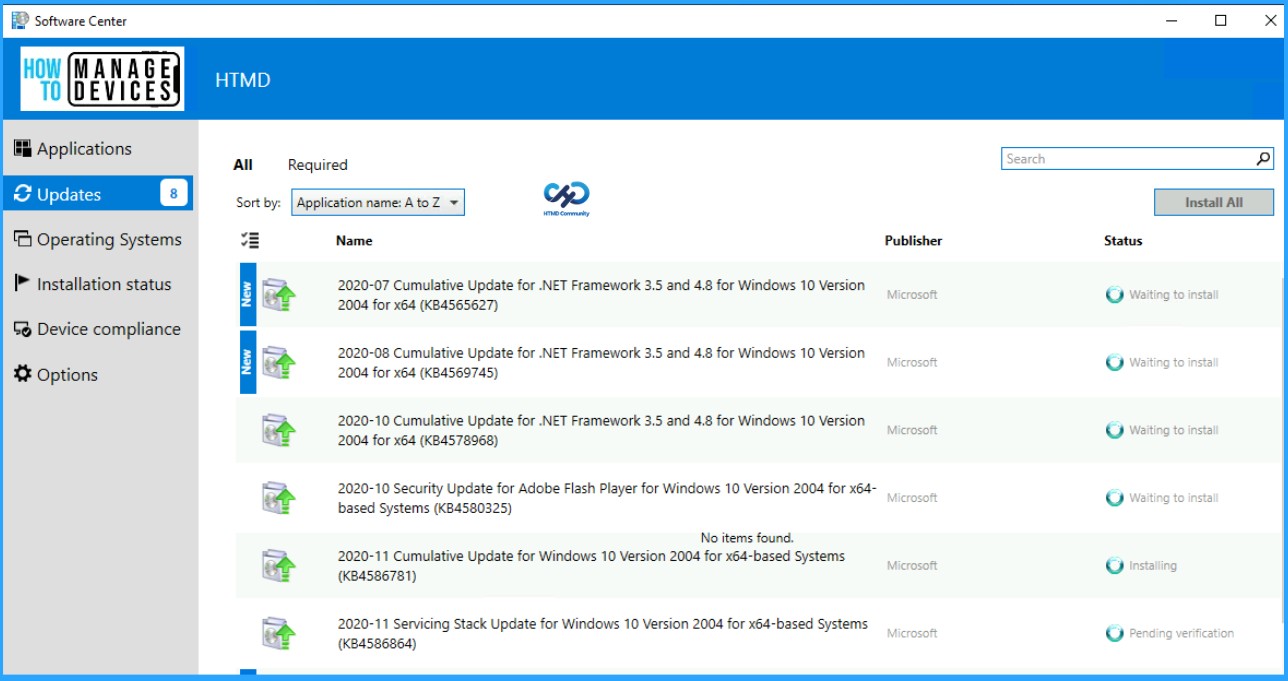Click the Installation status flag icon
The height and width of the screenshot is (681, 1288).
click(x=22, y=284)
